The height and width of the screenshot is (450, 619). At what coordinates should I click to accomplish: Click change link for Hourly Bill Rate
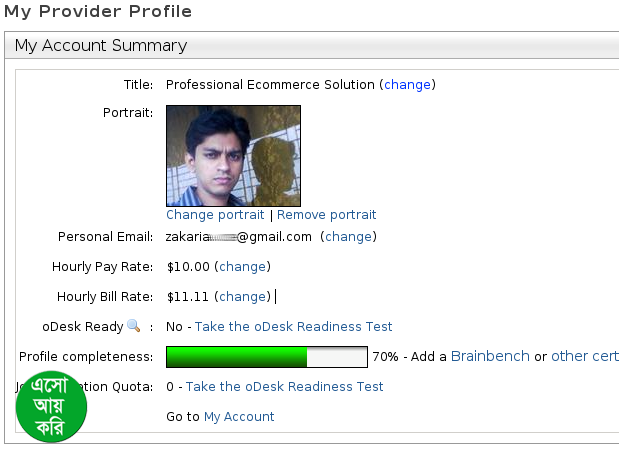click(244, 297)
